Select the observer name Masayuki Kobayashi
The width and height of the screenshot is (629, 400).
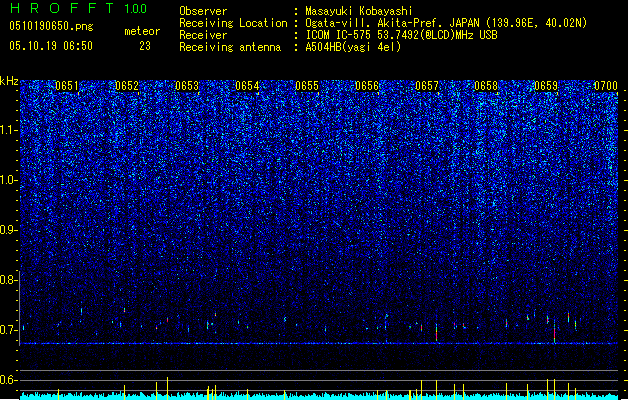(359, 11)
